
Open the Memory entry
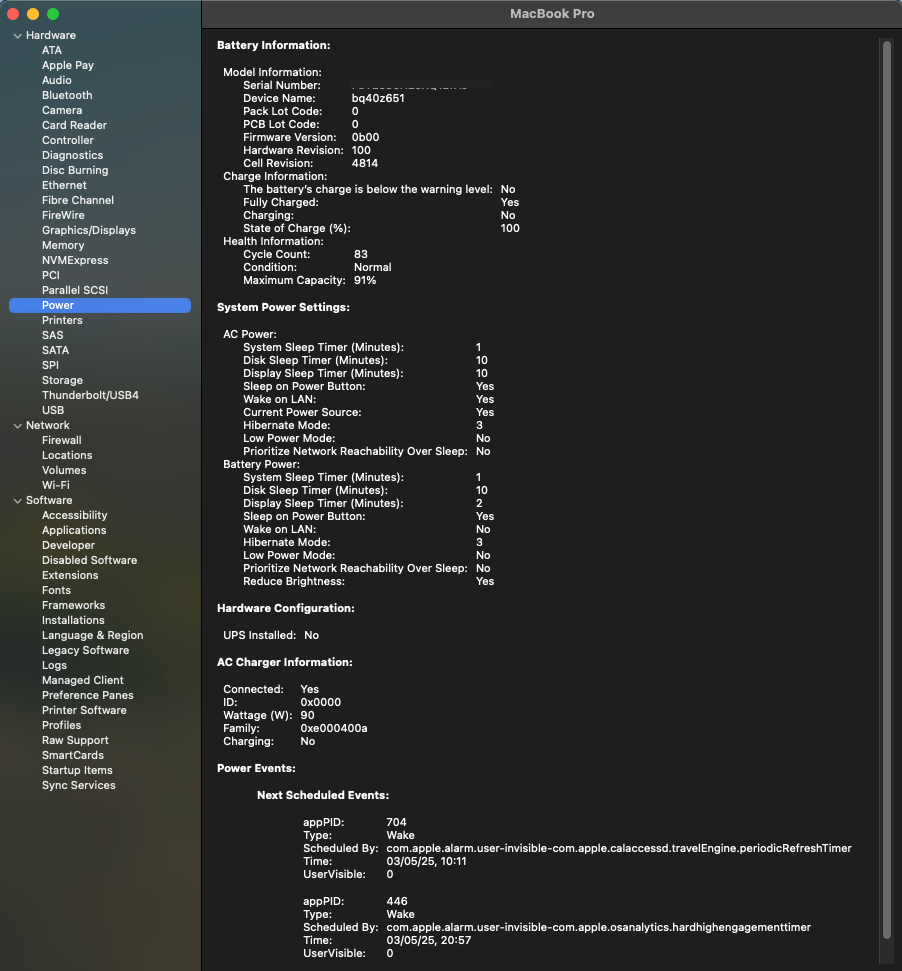coord(63,245)
